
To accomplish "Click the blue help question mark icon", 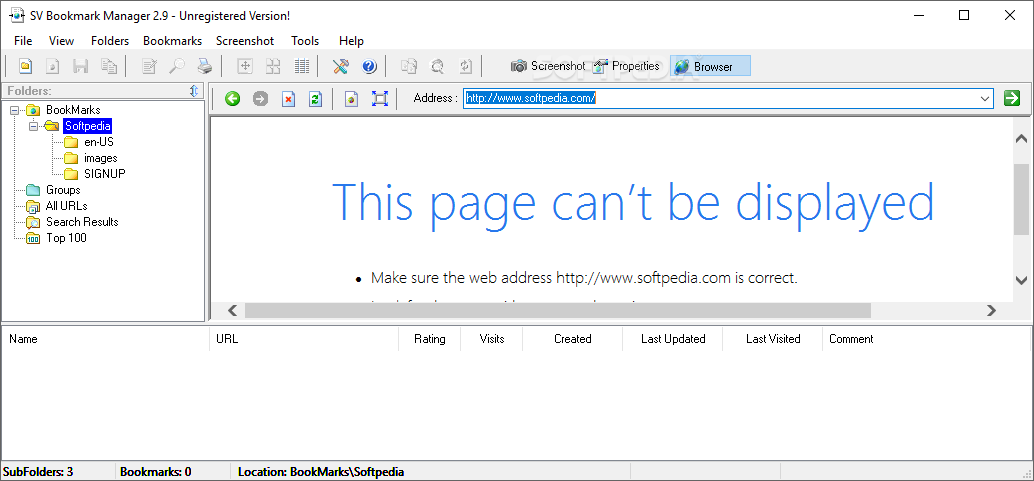I will click(369, 66).
